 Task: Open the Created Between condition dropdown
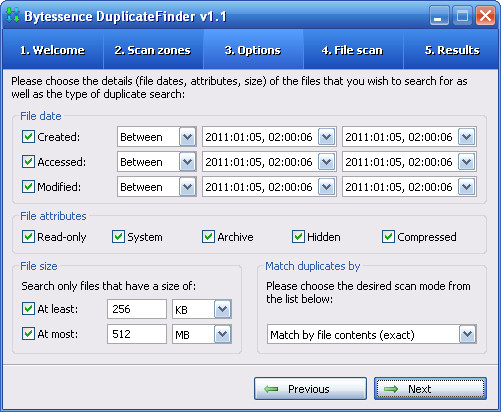pyautogui.click(x=187, y=136)
